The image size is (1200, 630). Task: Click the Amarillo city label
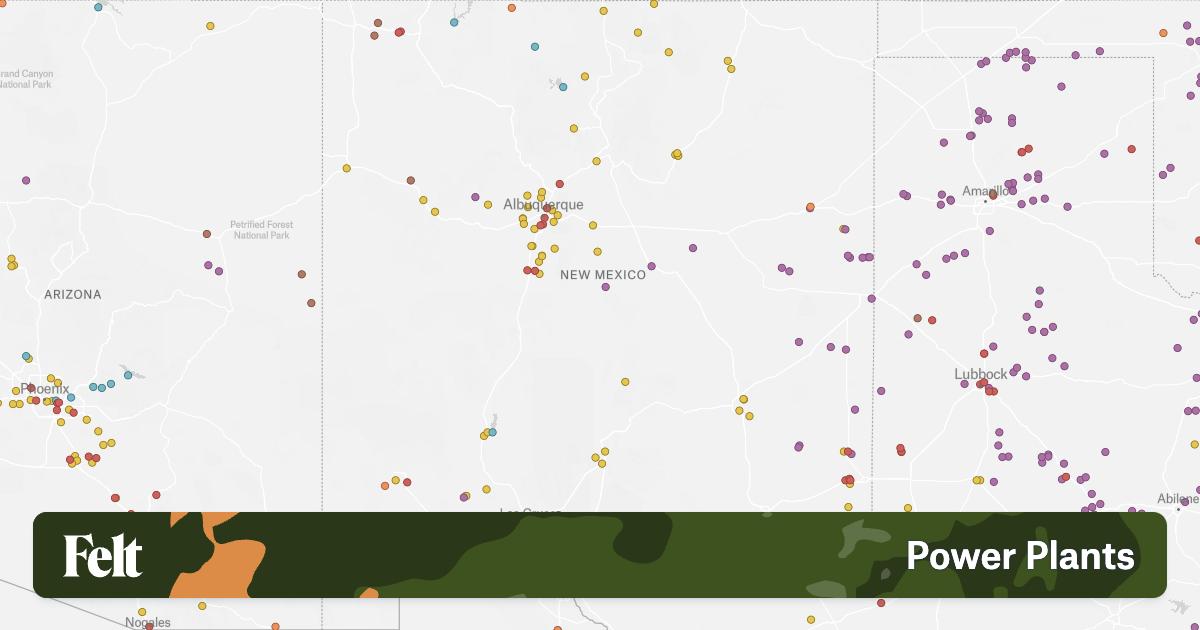tap(986, 190)
